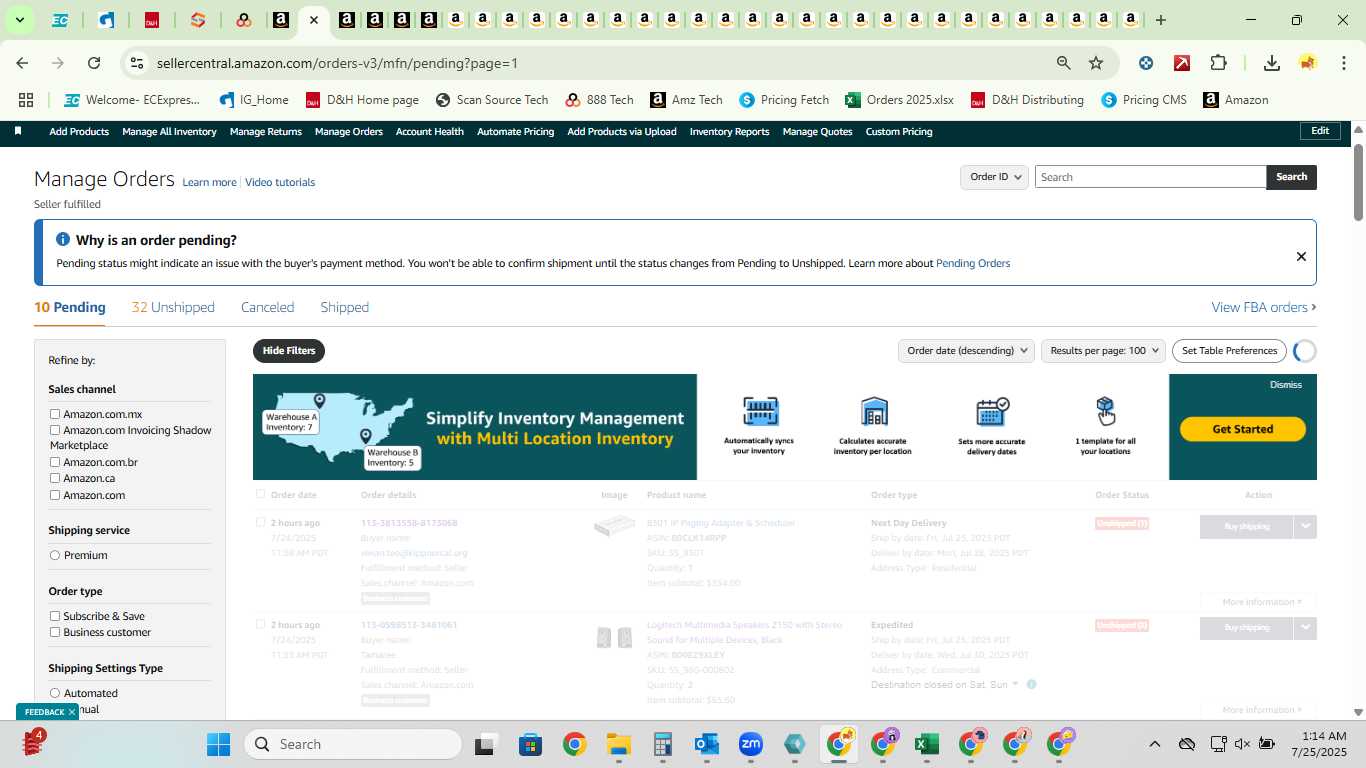Click the Edit button in navigation bar
The image size is (1366, 768).
point(1320,131)
